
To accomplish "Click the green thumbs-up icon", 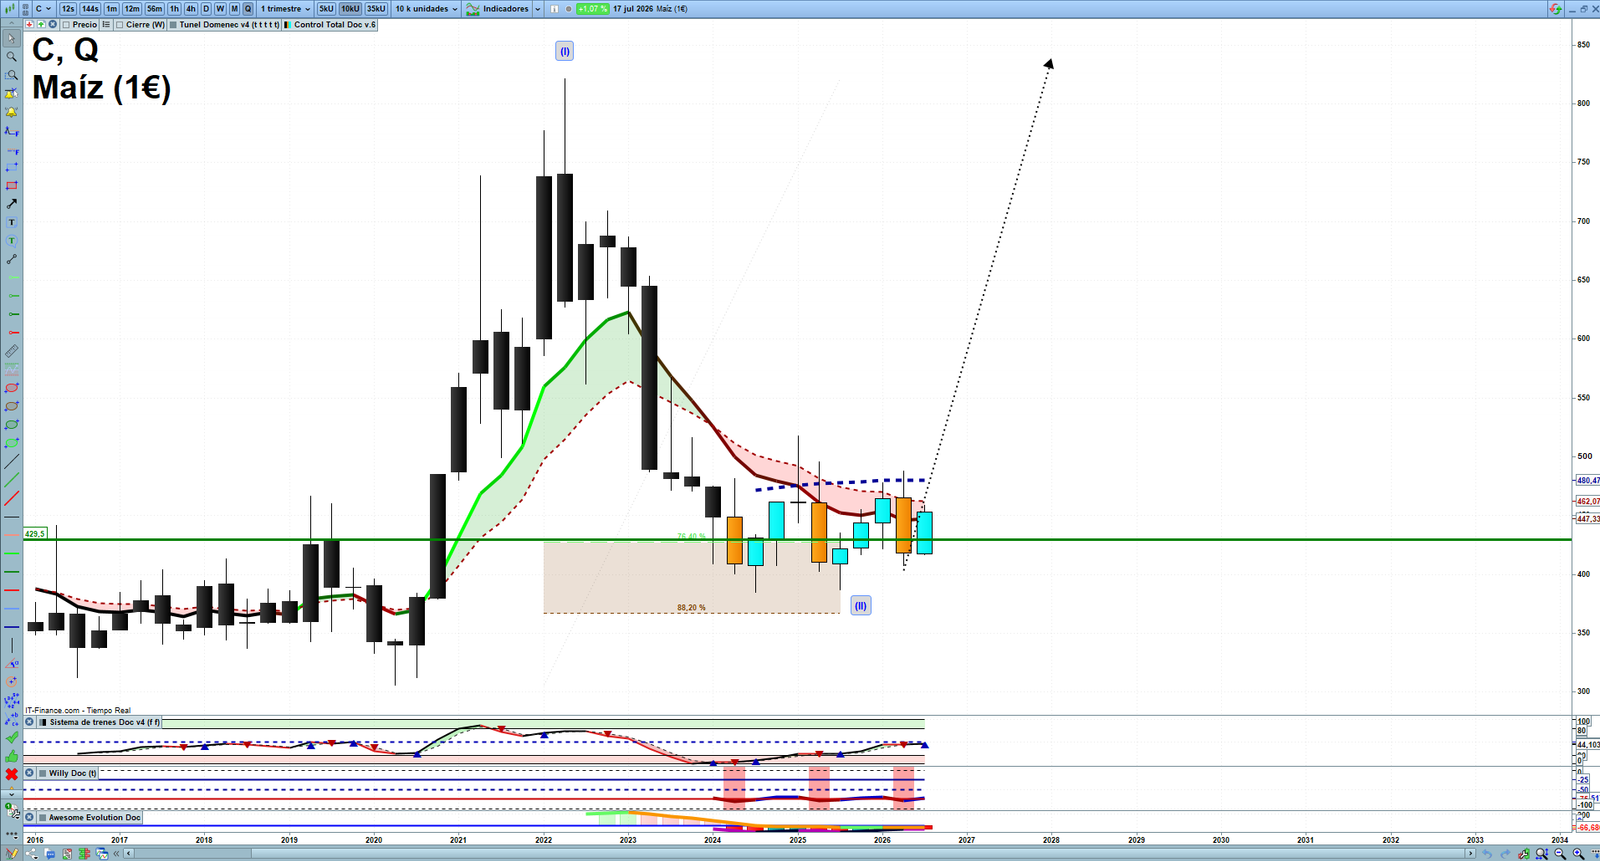I will tap(12, 755).
